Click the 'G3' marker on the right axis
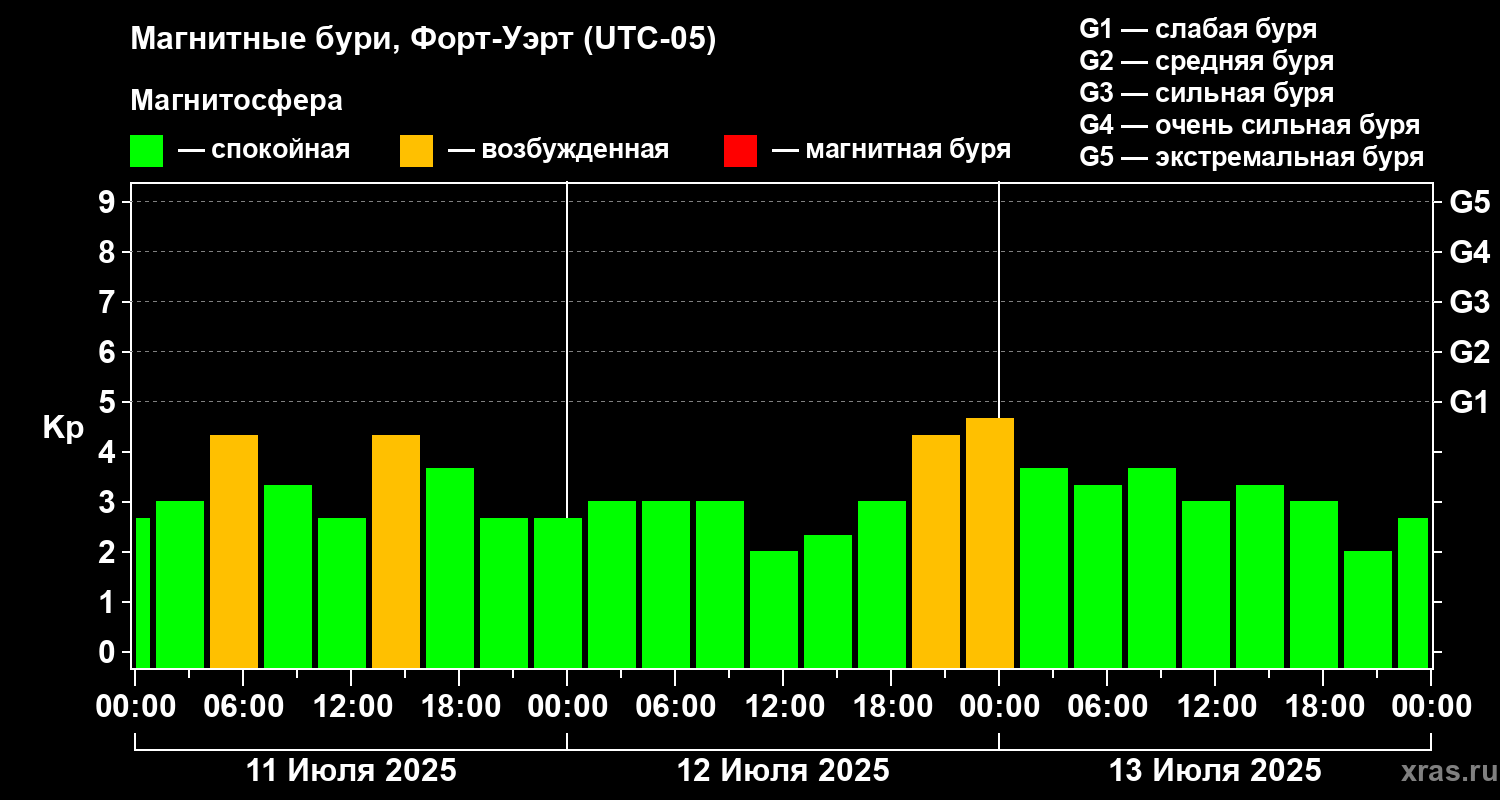This screenshot has height=800, width=1500. click(x=1469, y=302)
